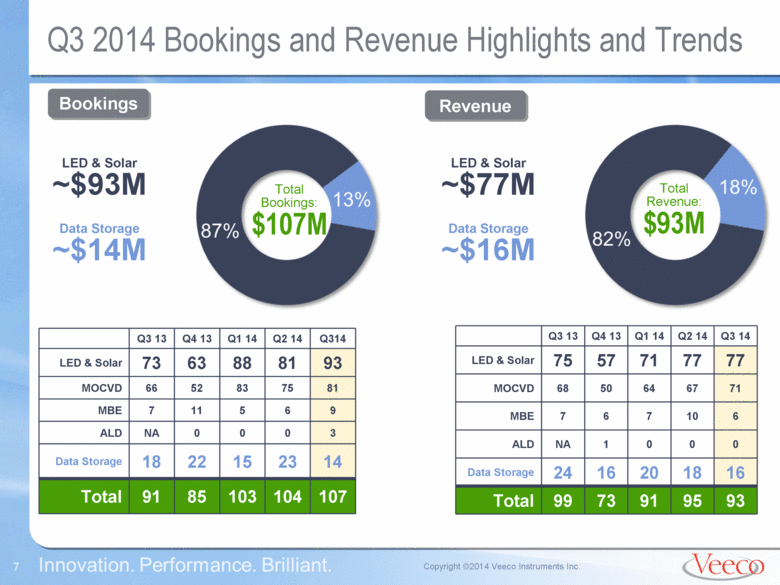Click the ~$16M Data Storage revenue figure

pyautogui.click(x=488, y=250)
